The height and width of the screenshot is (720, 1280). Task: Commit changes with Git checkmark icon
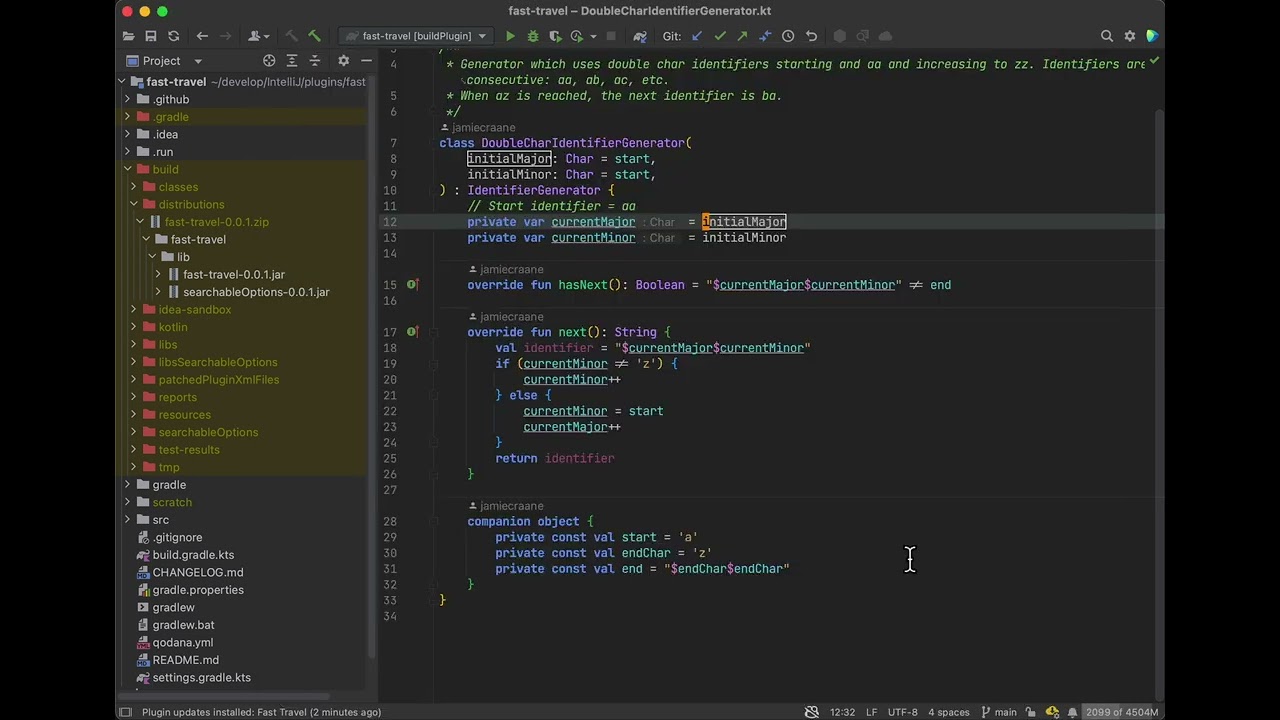click(x=719, y=36)
